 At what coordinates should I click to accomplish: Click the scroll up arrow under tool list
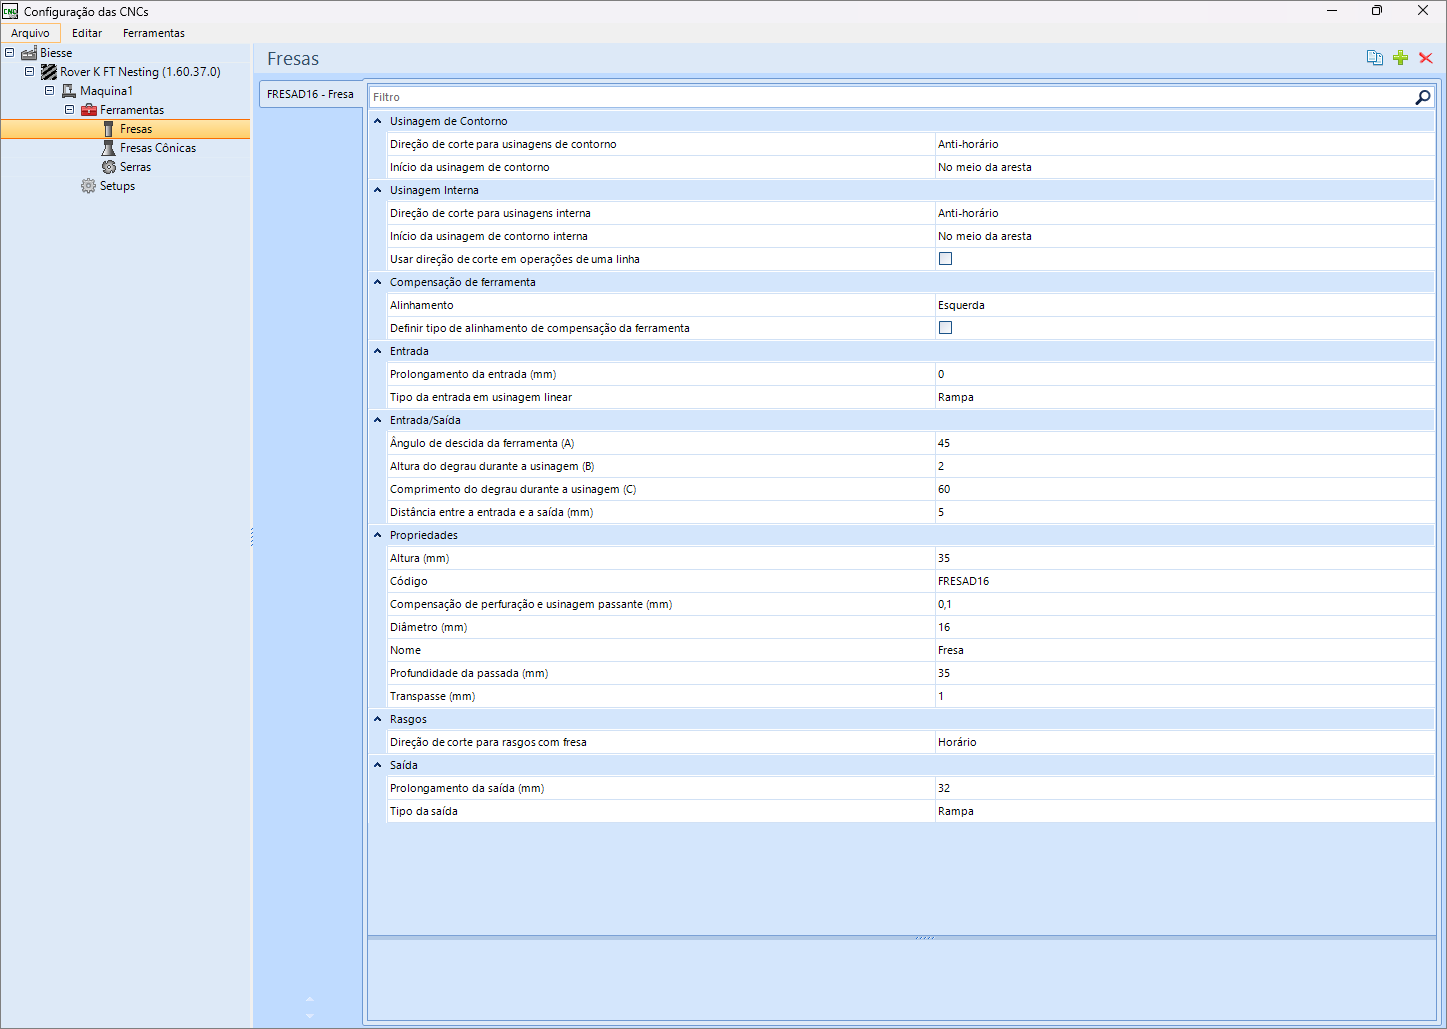click(309, 999)
